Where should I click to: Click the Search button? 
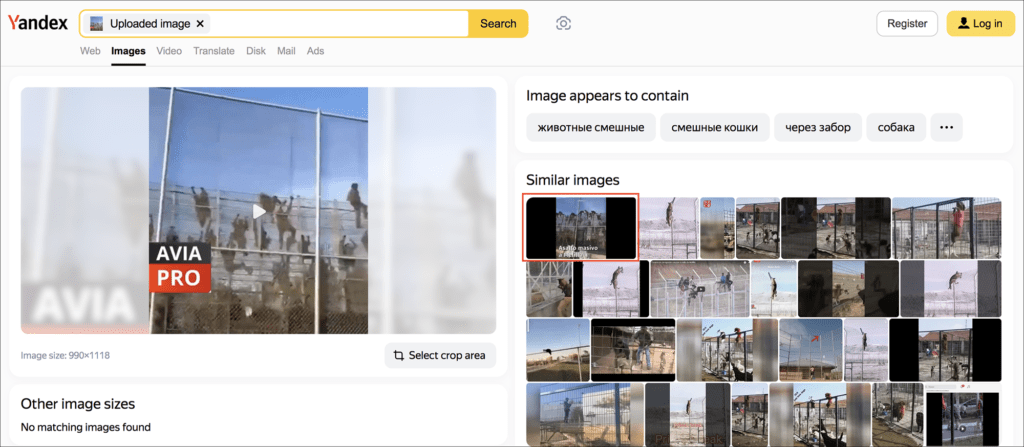498,23
